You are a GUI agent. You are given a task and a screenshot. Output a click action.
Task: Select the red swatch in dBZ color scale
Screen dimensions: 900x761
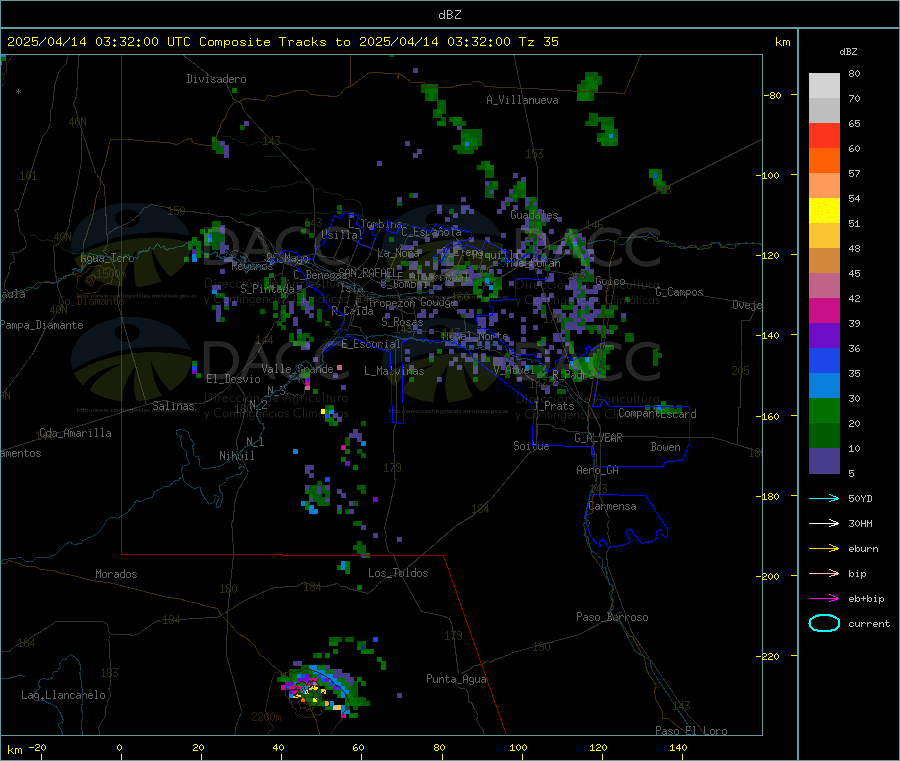[824, 135]
